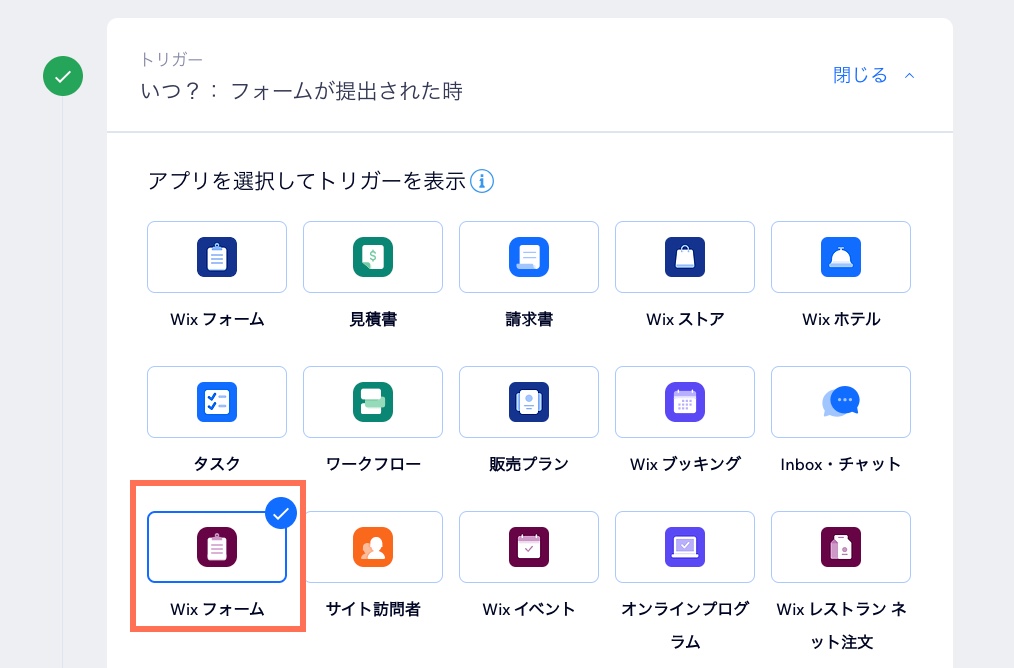Click the Inbox・チャット label text

tap(841, 464)
